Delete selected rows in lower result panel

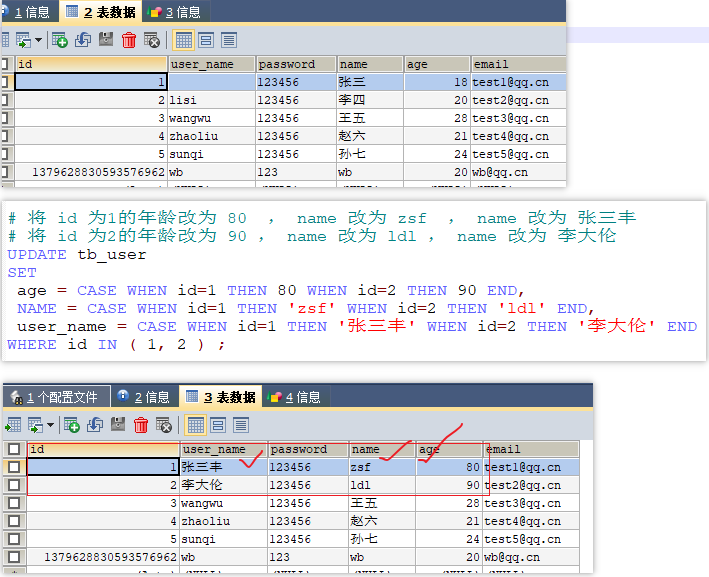point(141,425)
